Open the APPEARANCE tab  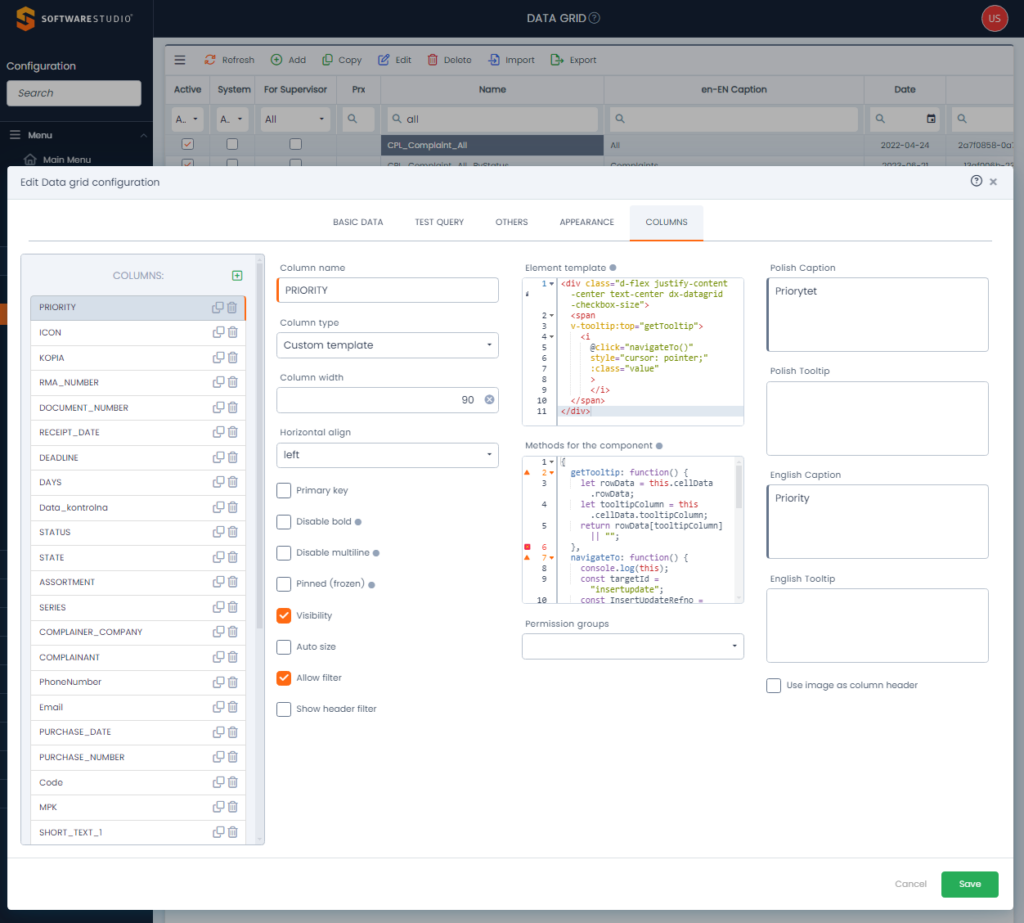point(587,222)
